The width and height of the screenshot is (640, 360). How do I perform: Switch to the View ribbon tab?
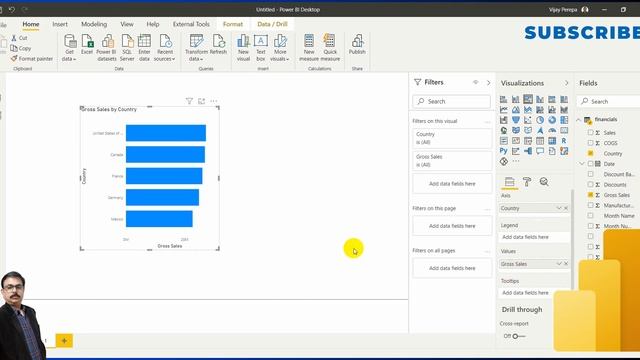pyautogui.click(x=127, y=24)
